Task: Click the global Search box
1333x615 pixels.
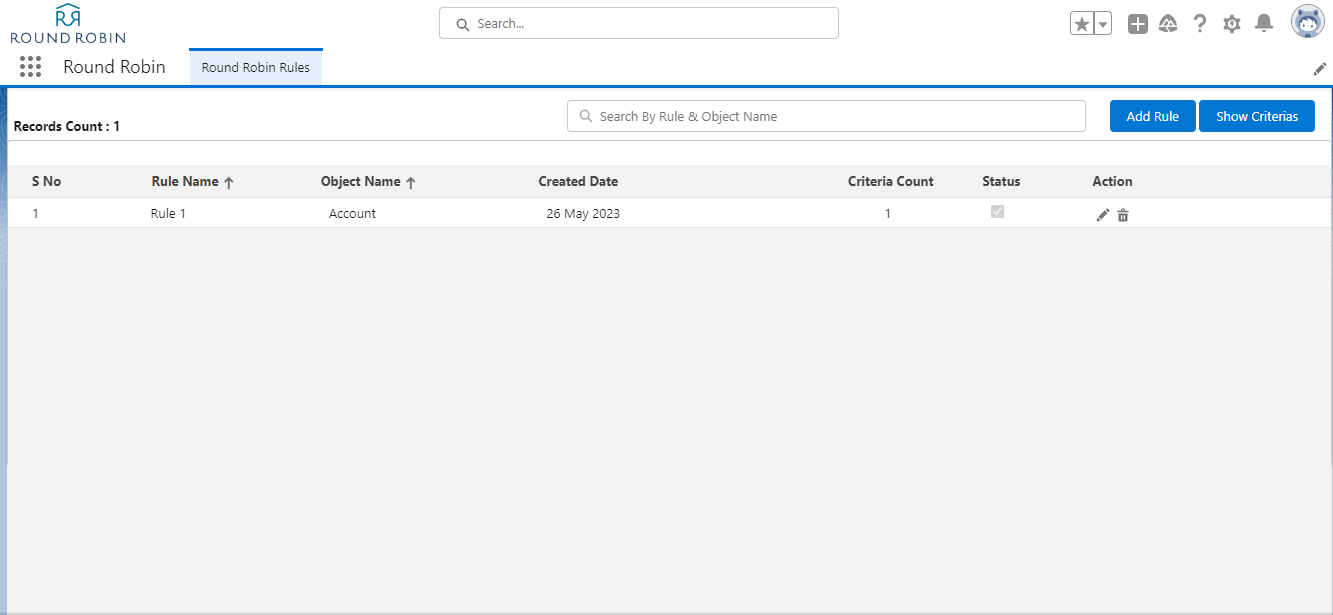Action: [638, 23]
